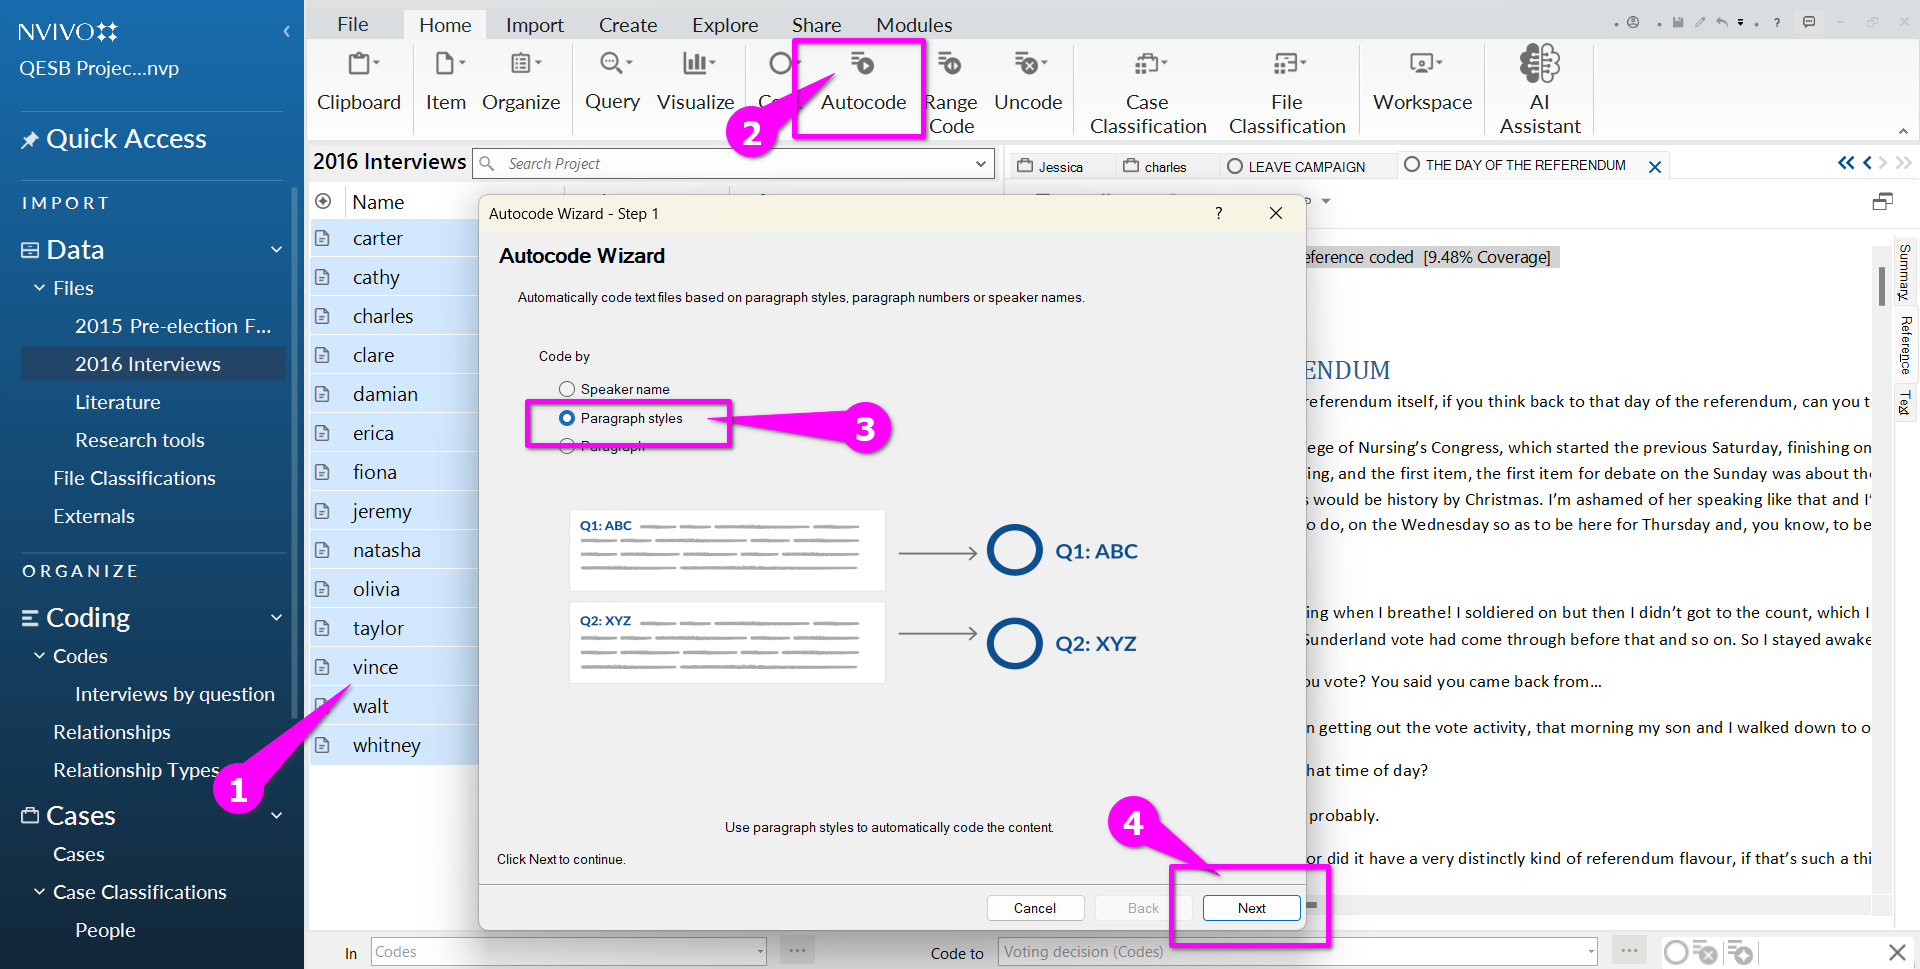Open the Search Project dropdown arrow

coord(980,164)
